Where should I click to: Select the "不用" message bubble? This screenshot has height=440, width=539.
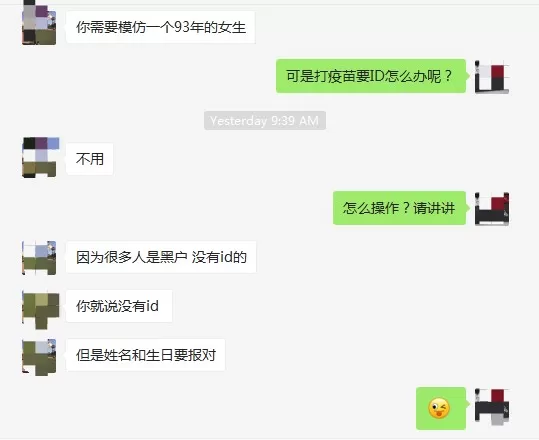click(x=89, y=159)
